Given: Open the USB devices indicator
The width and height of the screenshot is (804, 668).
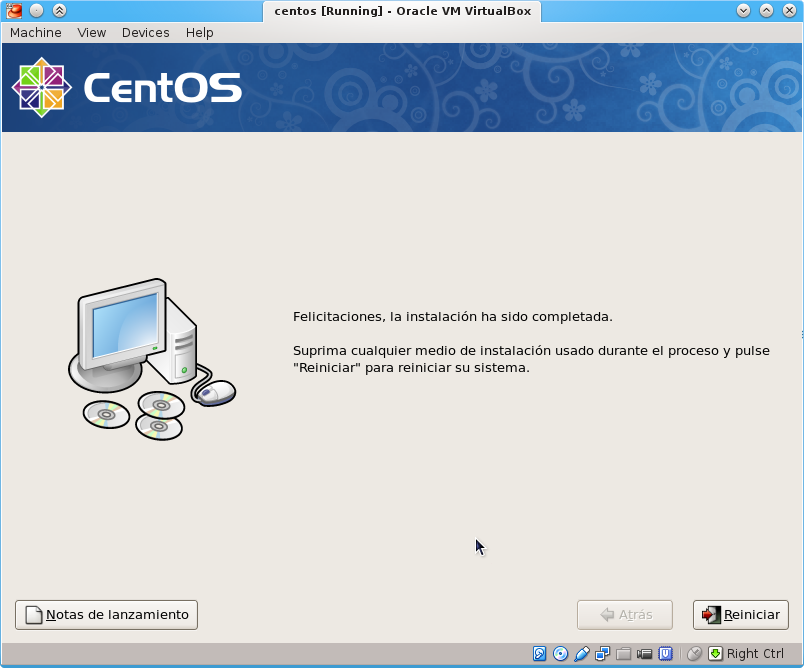Looking at the screenshot, I should pos(581,654).
